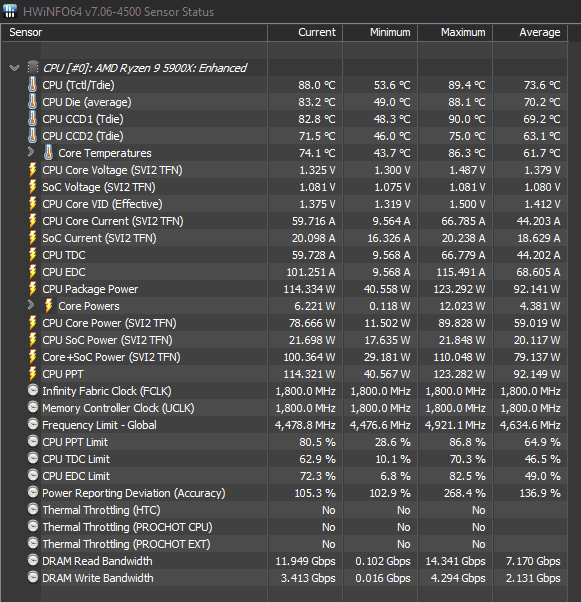Click lightning icon for CPU PPT
Screen dimensions: 581x602
click(33, 374)
